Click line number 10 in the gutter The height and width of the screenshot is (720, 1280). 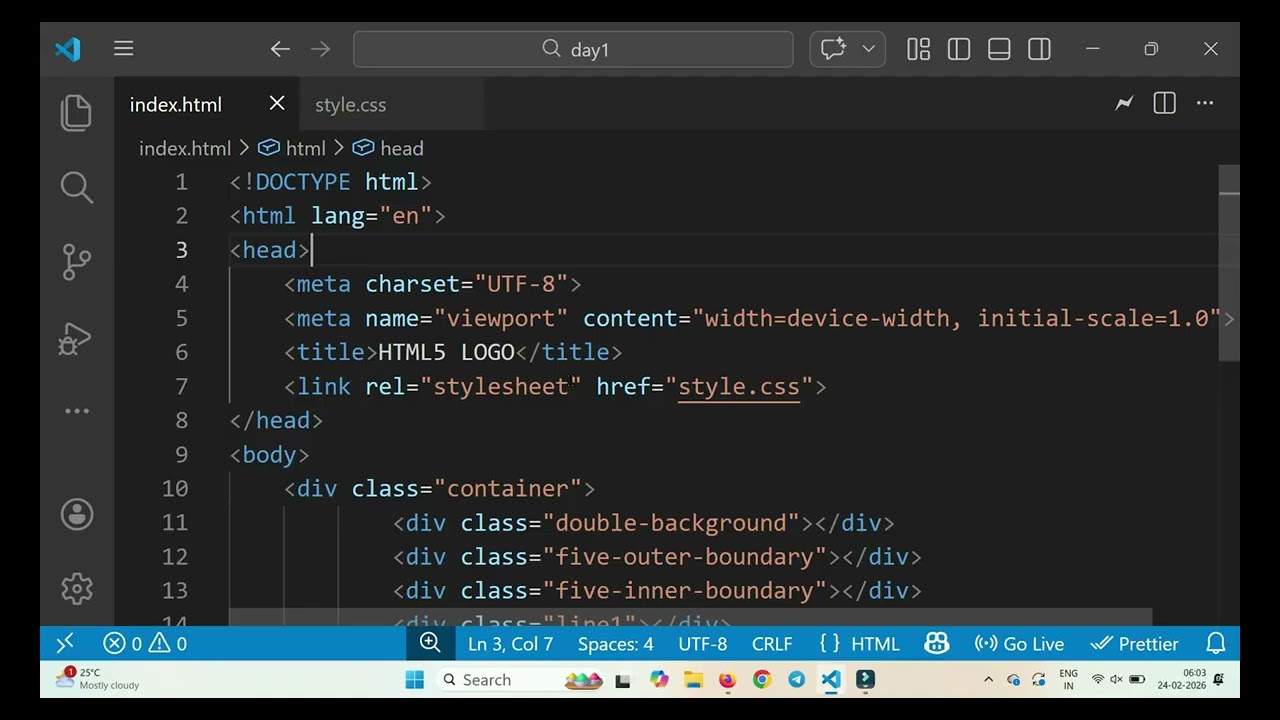pyautogui.click(x=175, y=489)
